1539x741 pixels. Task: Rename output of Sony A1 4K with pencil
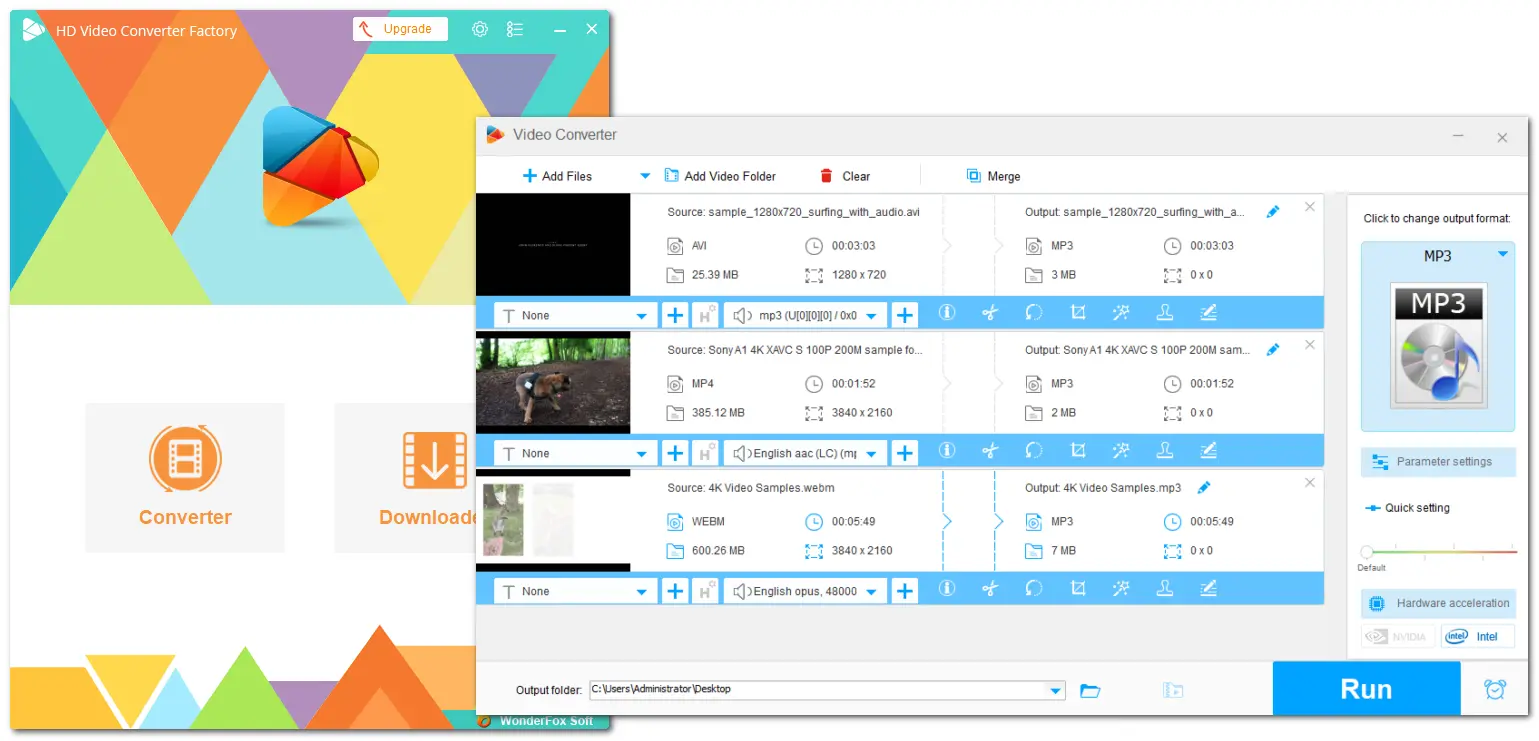[1273, 350]
